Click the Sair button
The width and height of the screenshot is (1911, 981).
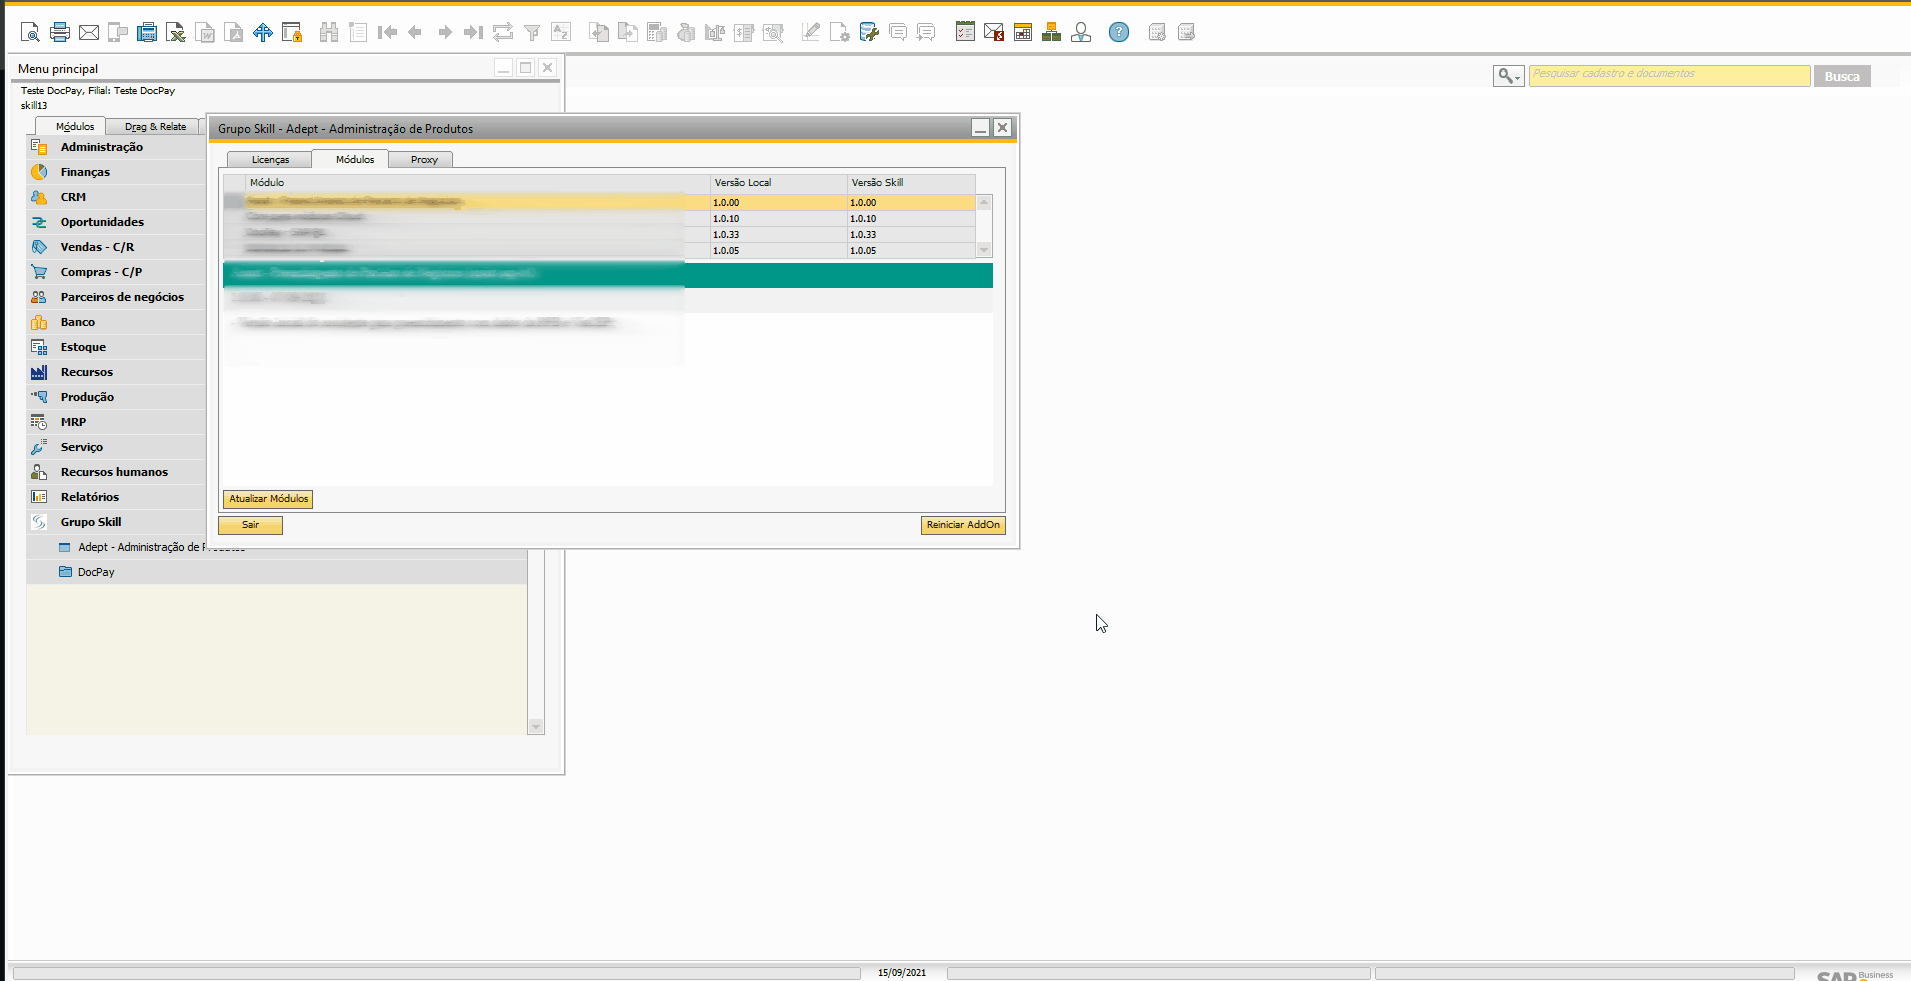tap(250, 525)
